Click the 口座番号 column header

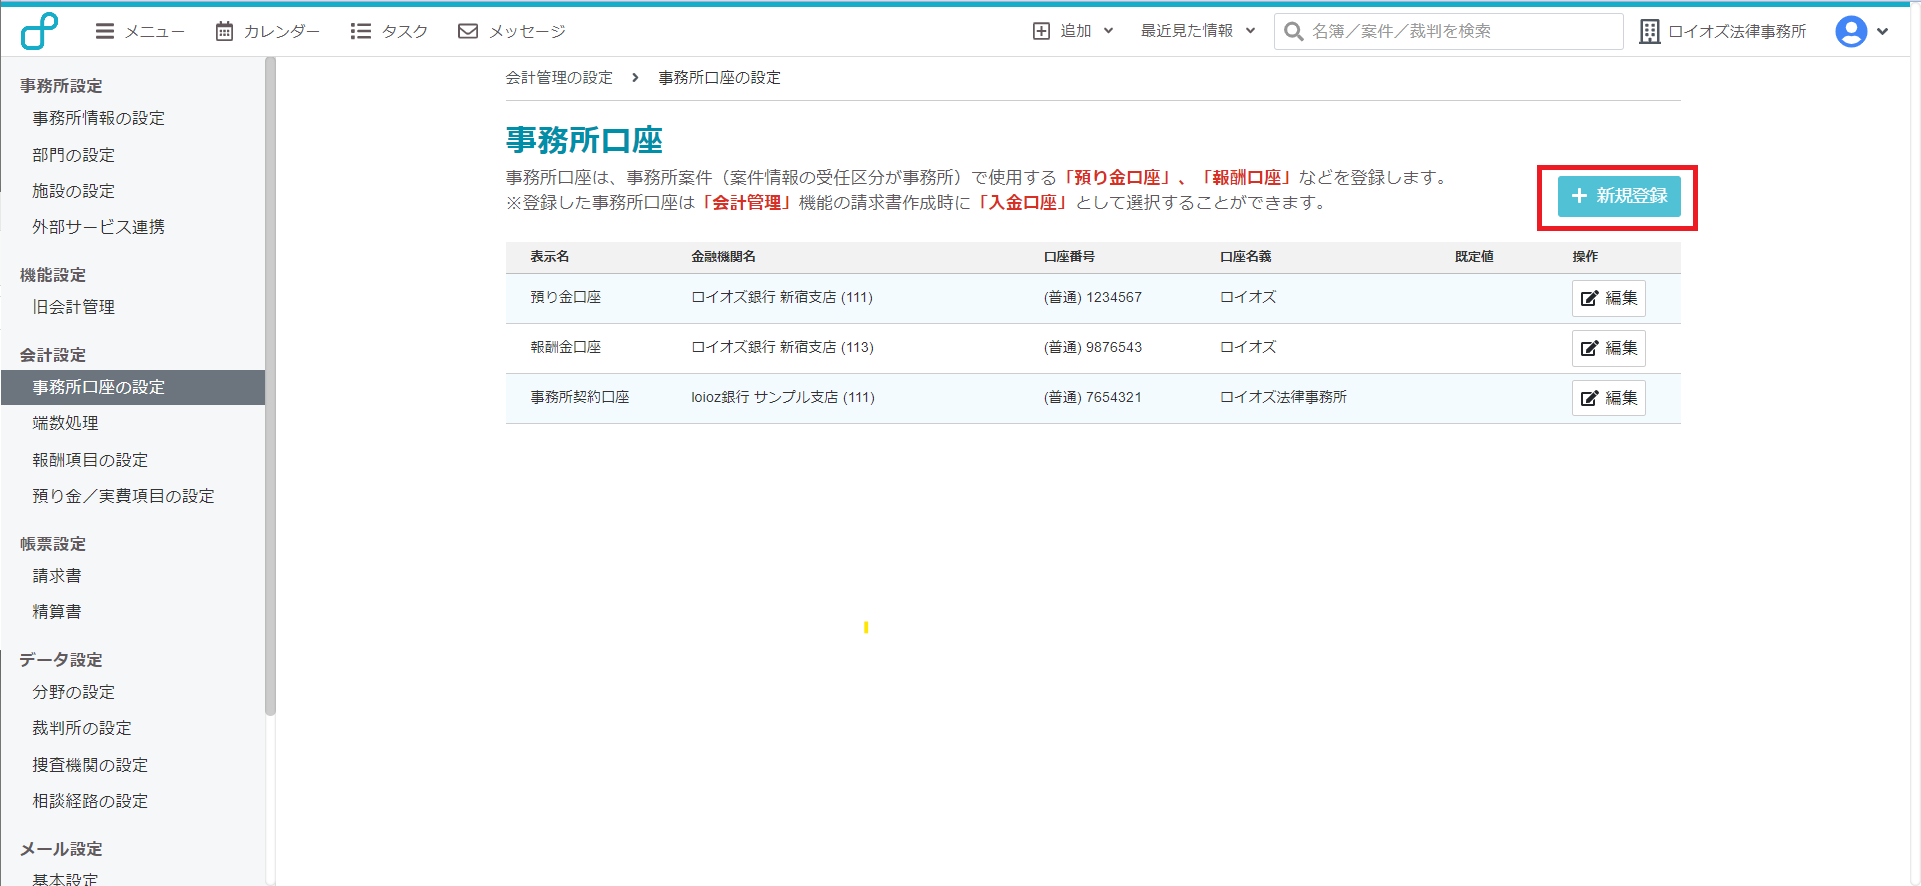[x=1069, y=257]
